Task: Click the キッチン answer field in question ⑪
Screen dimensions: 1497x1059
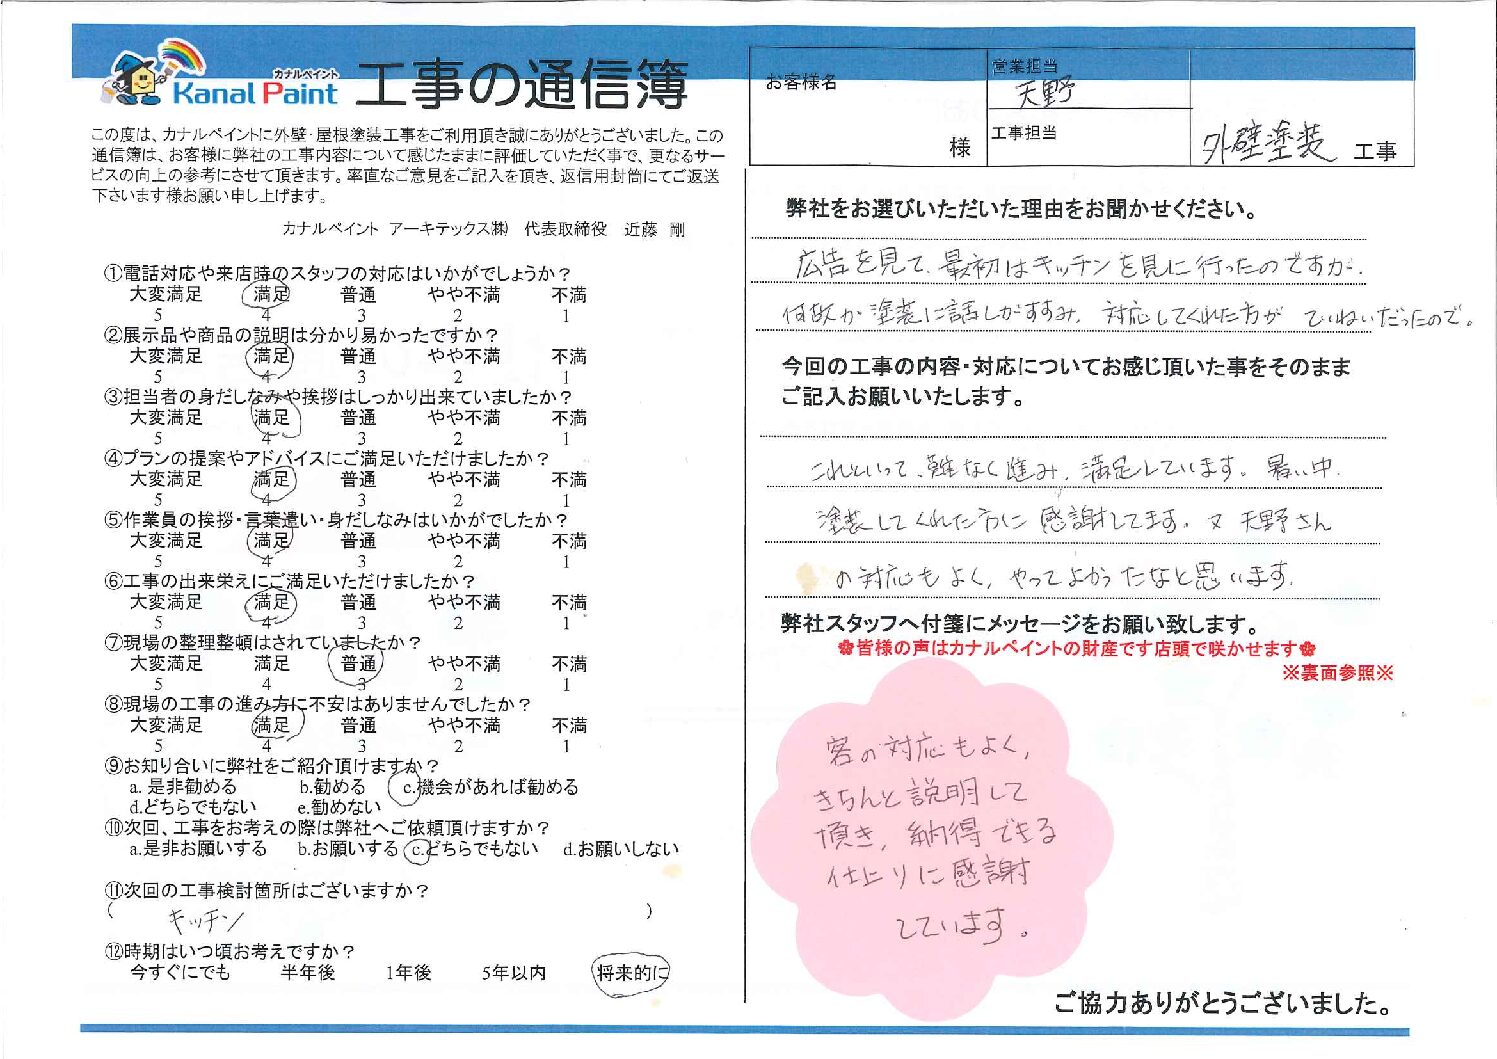Action: pos(380,915)
